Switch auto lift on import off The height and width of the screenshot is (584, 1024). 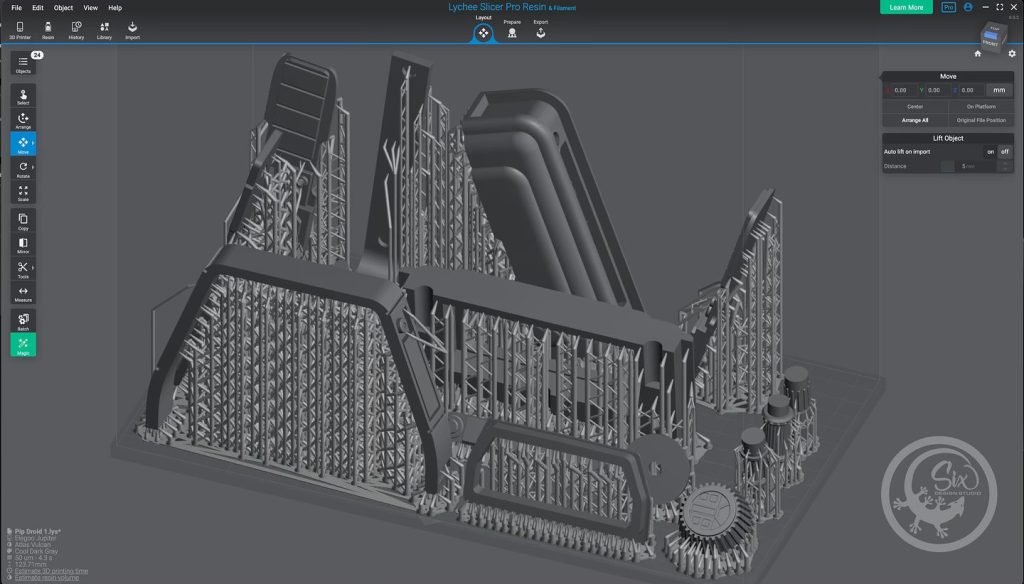tap(1005, 151)
